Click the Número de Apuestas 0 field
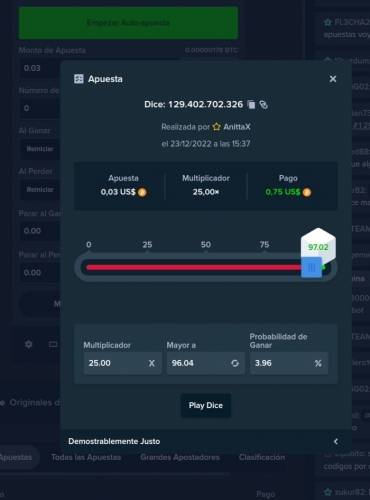Image resolution: width=370 pixels, height=500 pixels. pyautogui.click(x=40, y=108)
